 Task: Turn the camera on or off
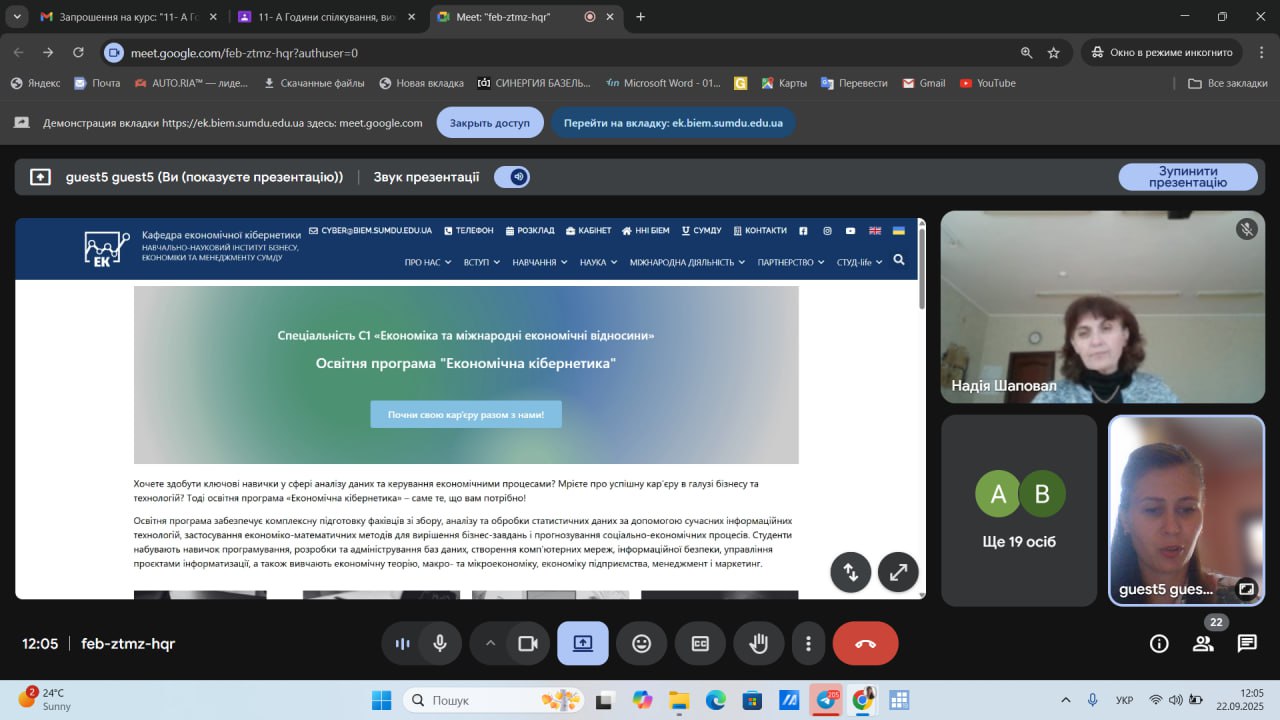[x=528, y=644]
